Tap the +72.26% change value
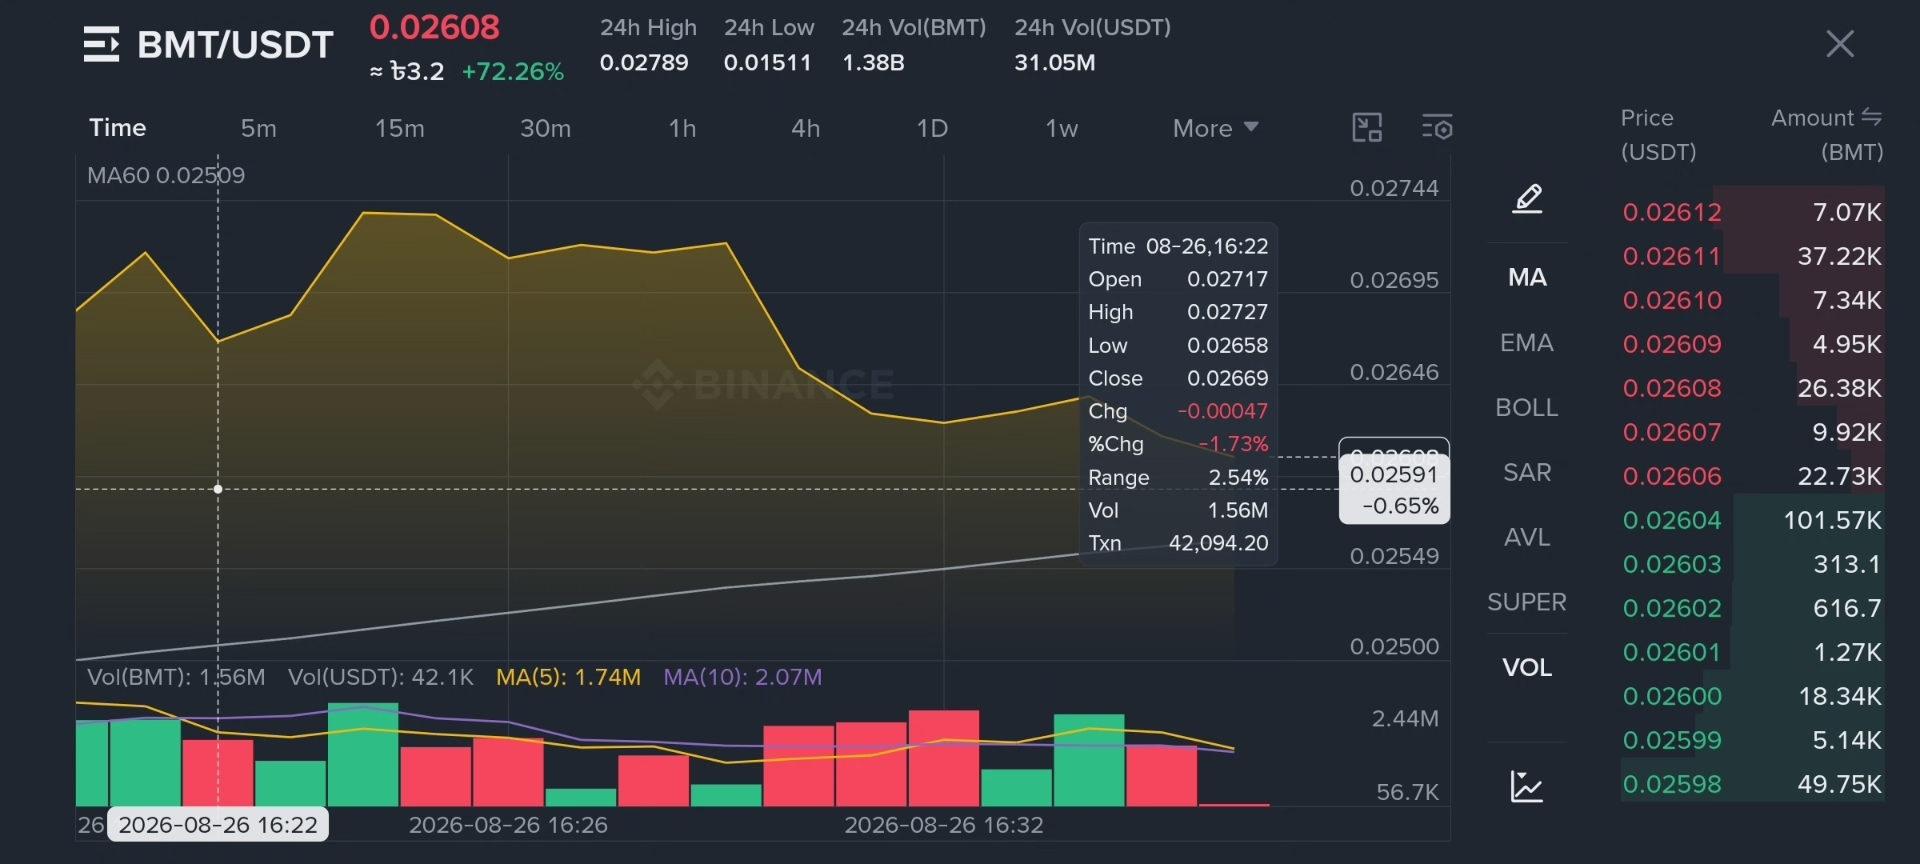Screen dimensions: 1920x864 pos(513,72)
